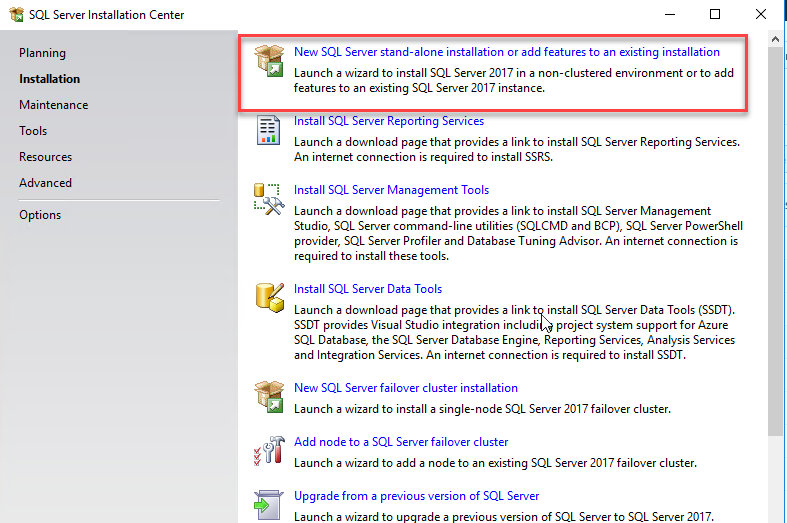Click the Management Tools hammer icon
Screen dimensions: 787x523
(x=269, y=199)
